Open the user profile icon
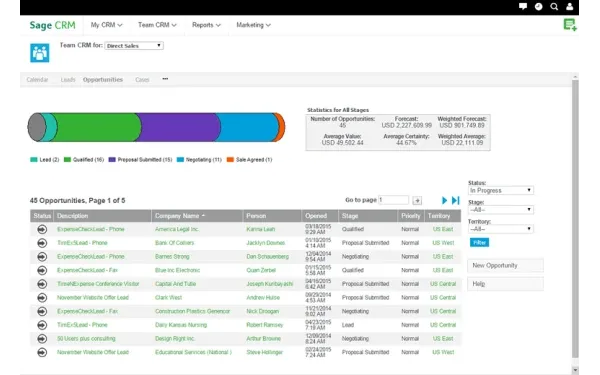The image size is (600, 375). (570, 7)
